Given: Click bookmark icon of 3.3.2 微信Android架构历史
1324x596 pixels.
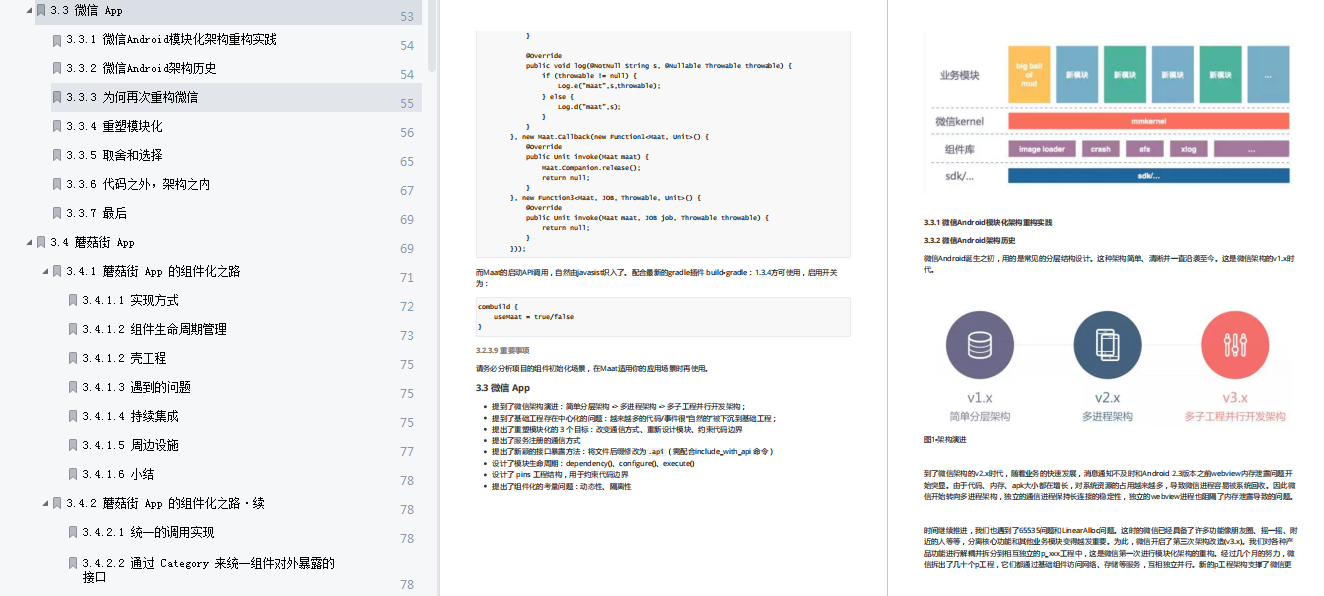Looking at the screenshot, I should tap(57, 68).
